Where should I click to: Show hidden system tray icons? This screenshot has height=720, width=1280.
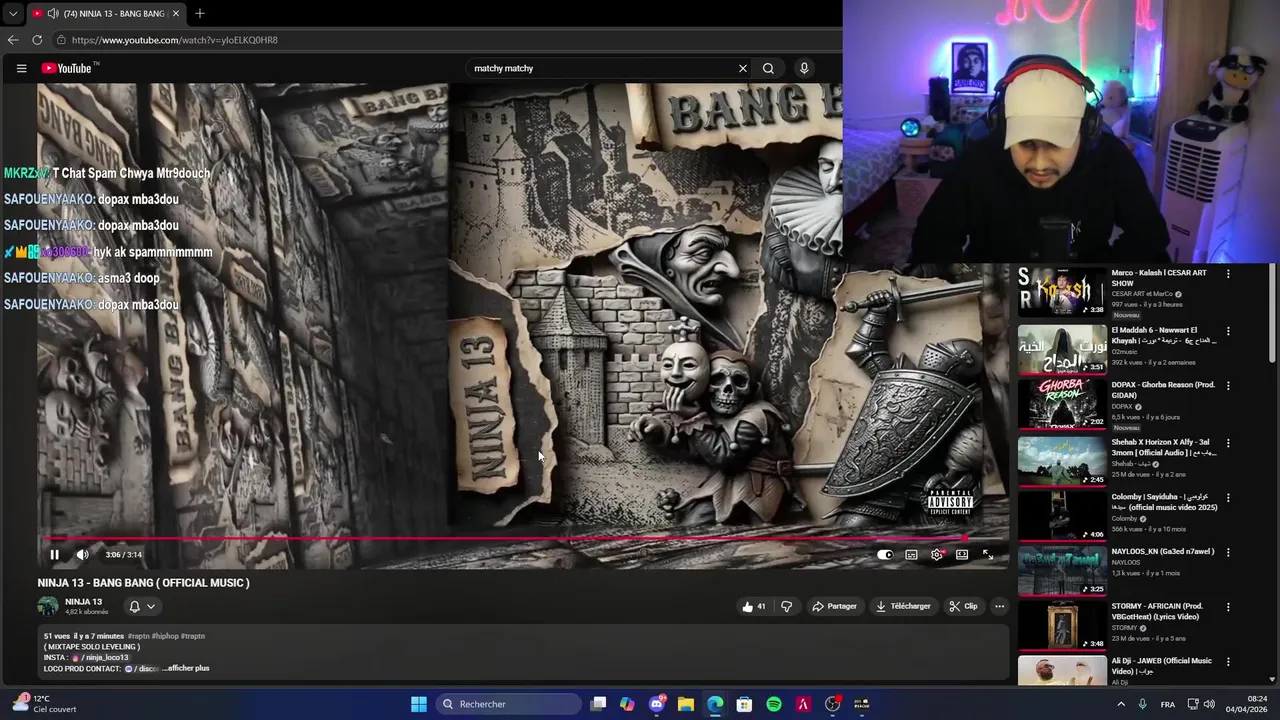[1120, 704]
